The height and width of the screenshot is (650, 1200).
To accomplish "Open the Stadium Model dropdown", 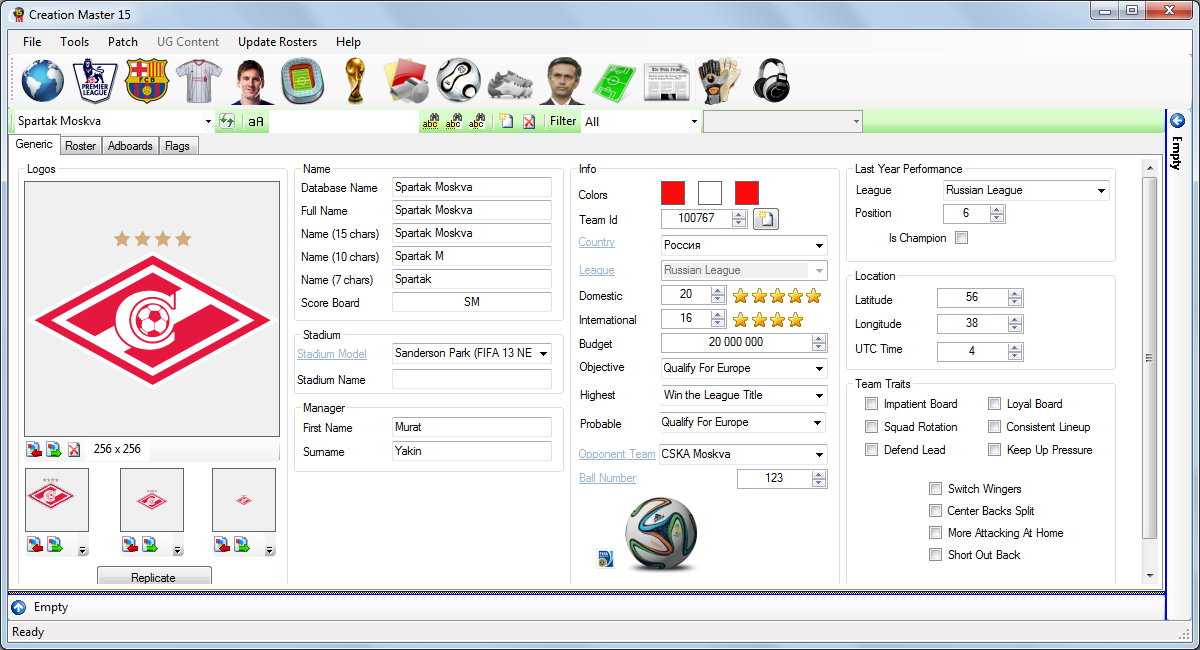I will pyautogui.click(x=545, y=353).
